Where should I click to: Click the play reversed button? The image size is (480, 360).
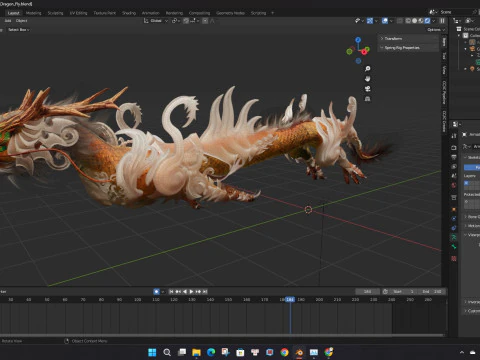point(185,292)
